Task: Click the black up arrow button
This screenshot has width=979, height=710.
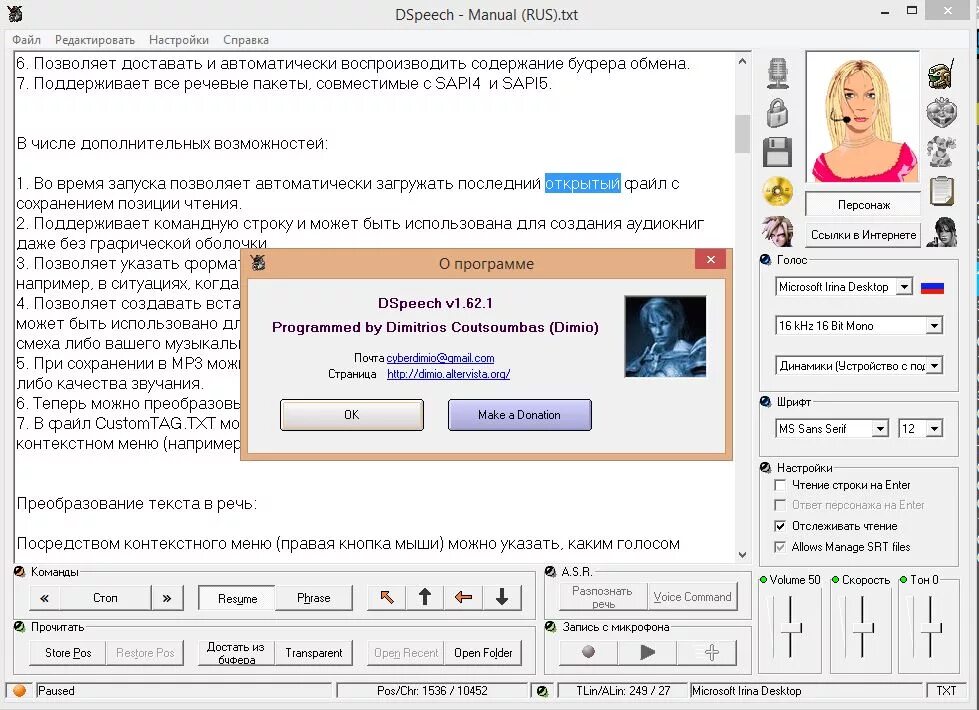Action: pyautogui.click(x=425, y=598)
